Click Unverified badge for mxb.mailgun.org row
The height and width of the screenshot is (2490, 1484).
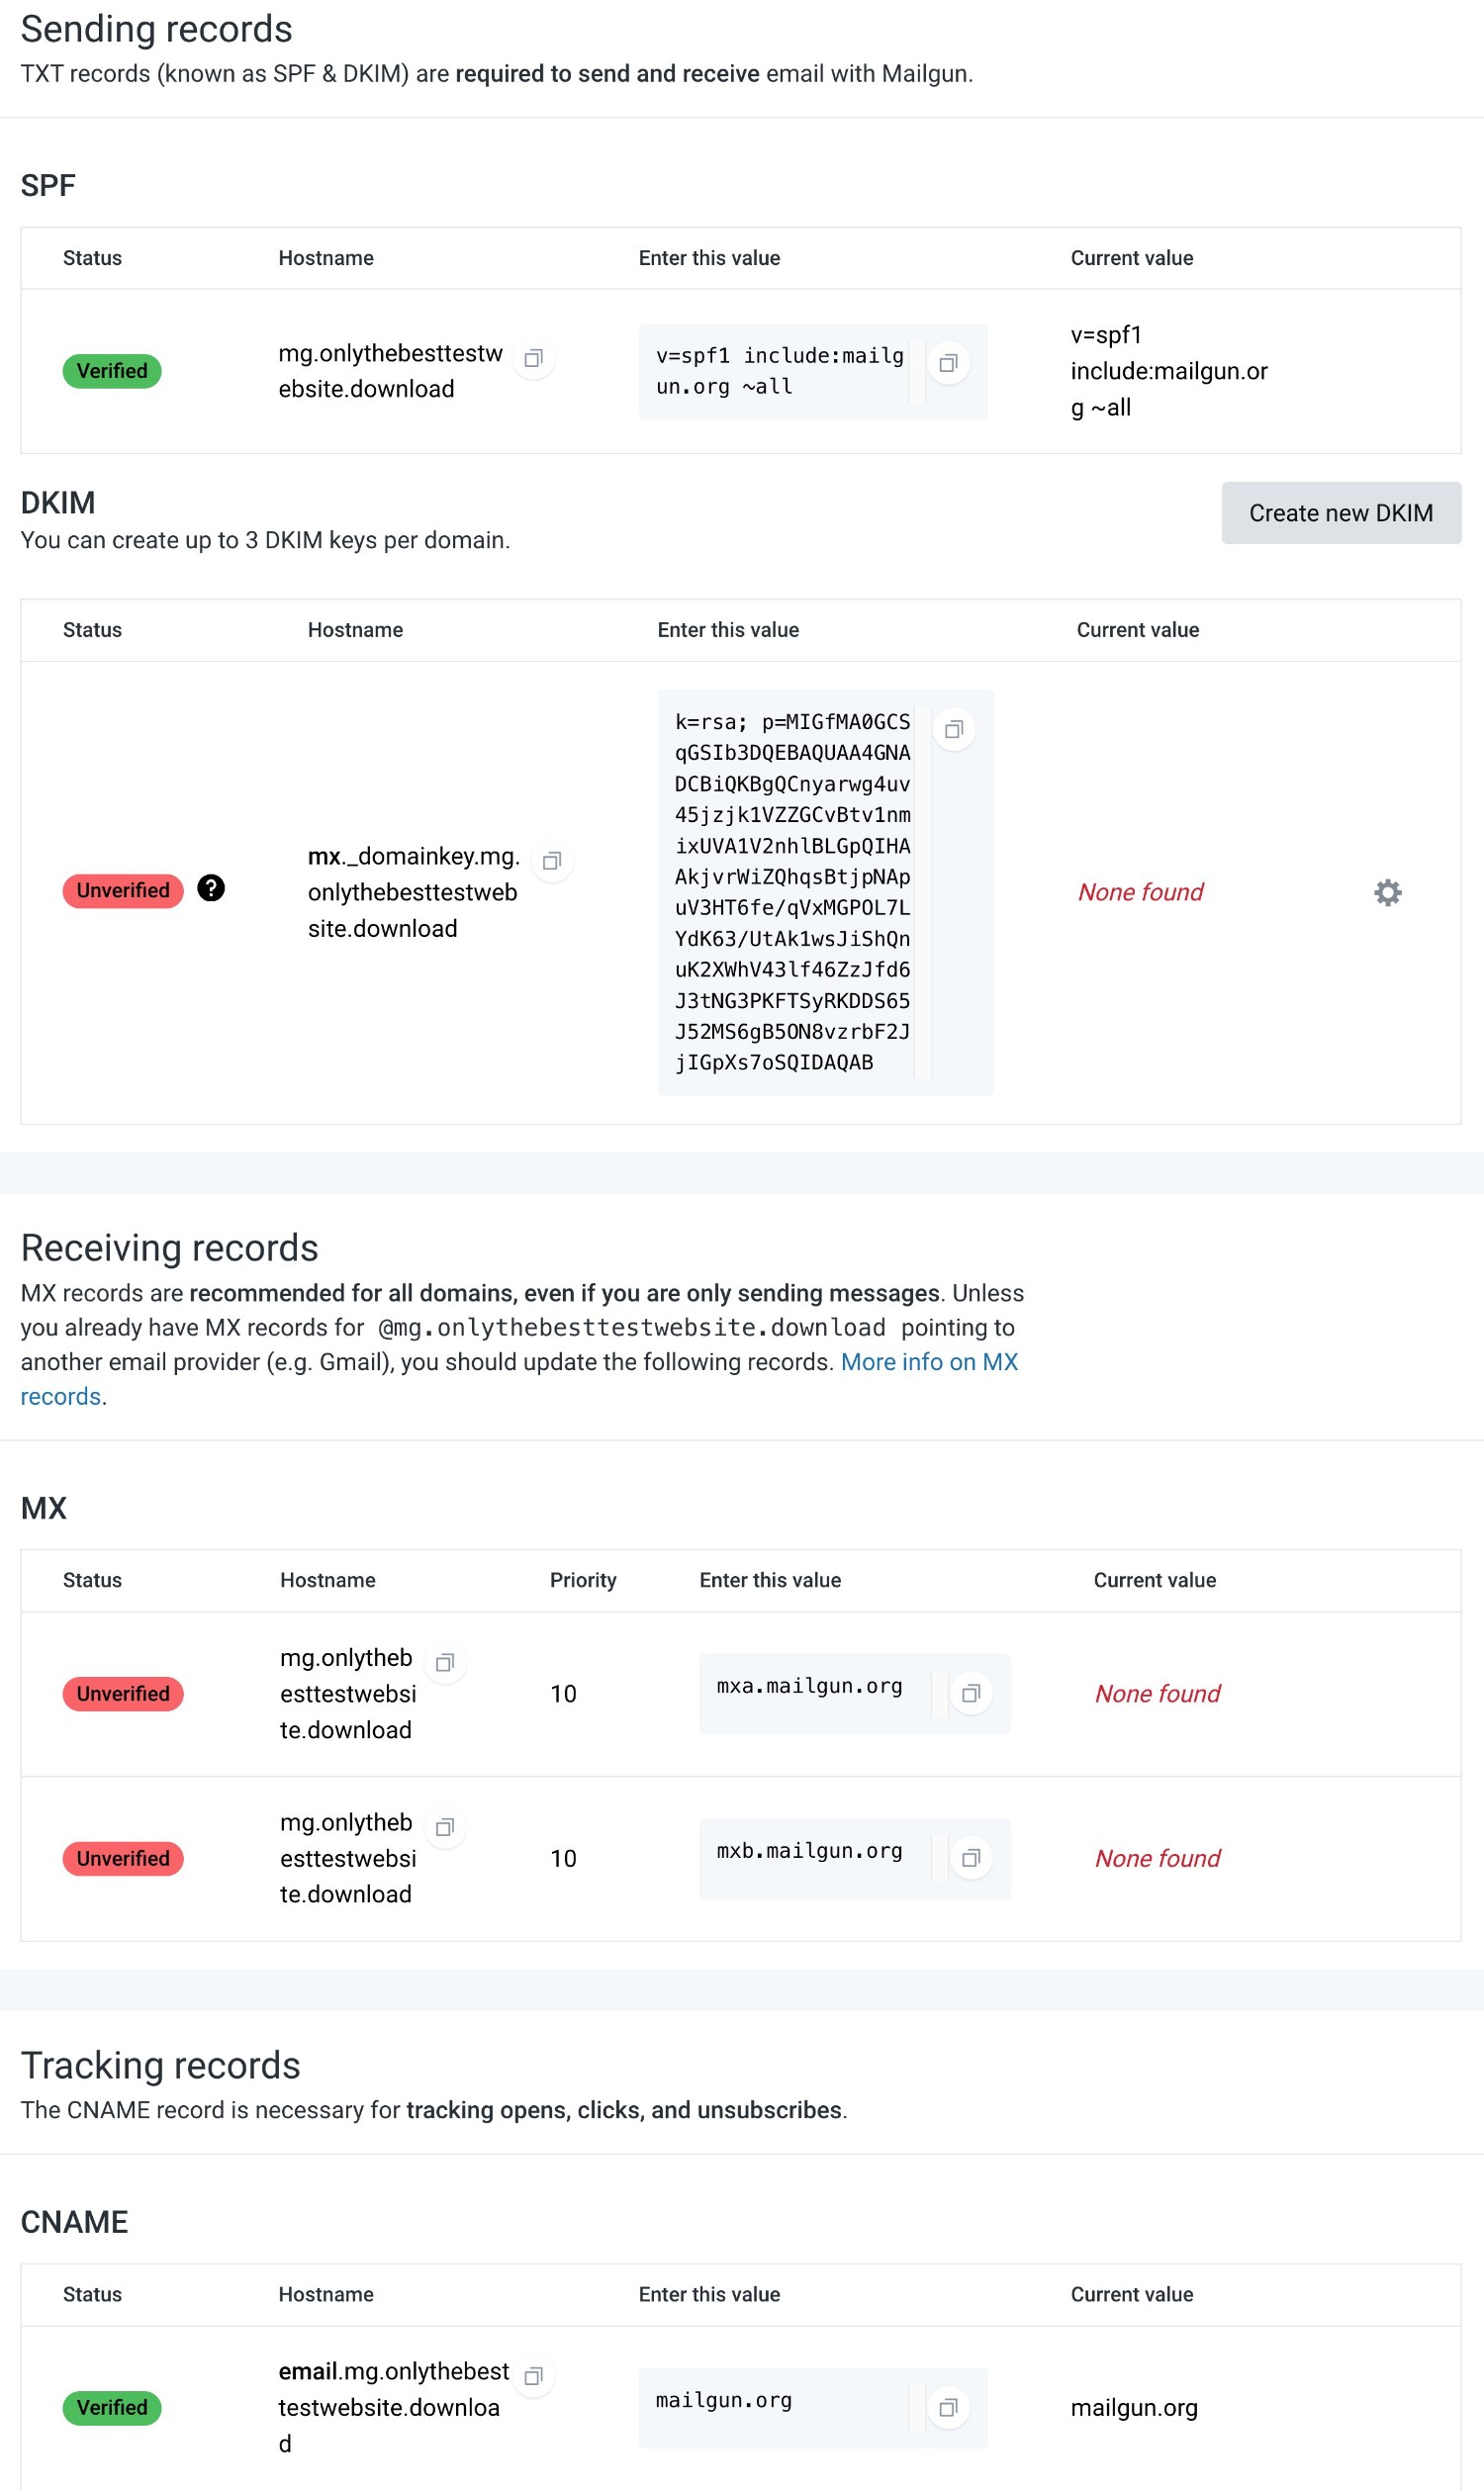point(123,1858)
